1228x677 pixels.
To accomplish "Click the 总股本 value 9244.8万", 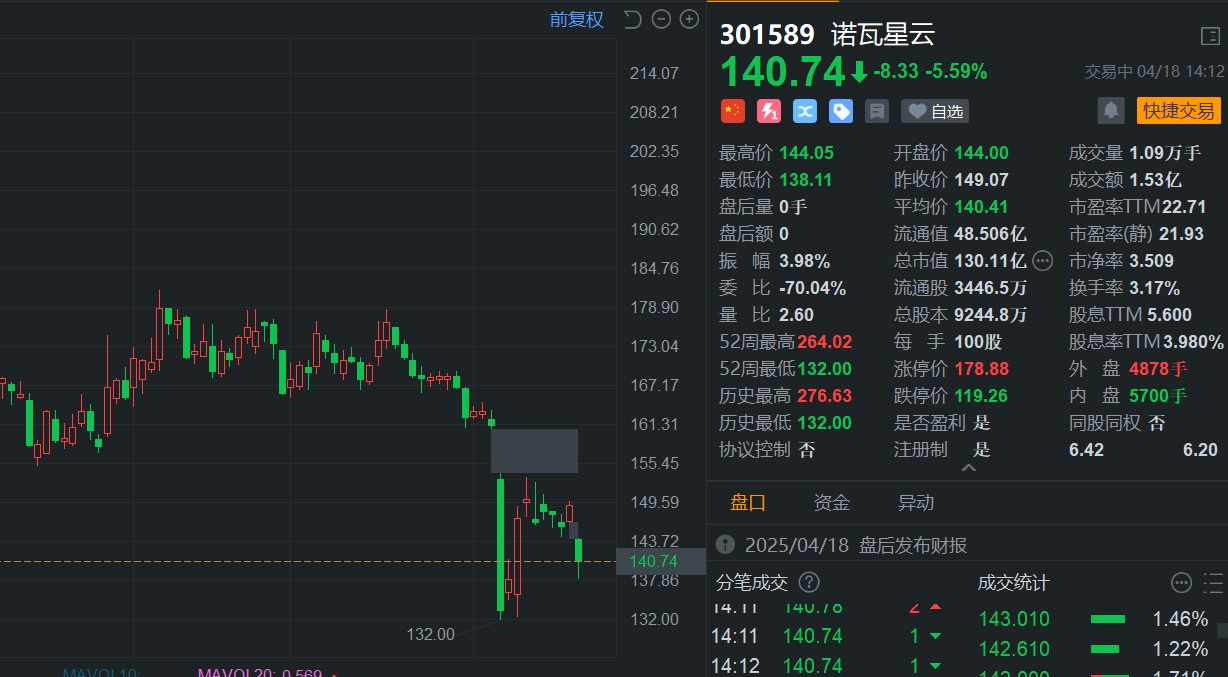I will coord(990,314).
